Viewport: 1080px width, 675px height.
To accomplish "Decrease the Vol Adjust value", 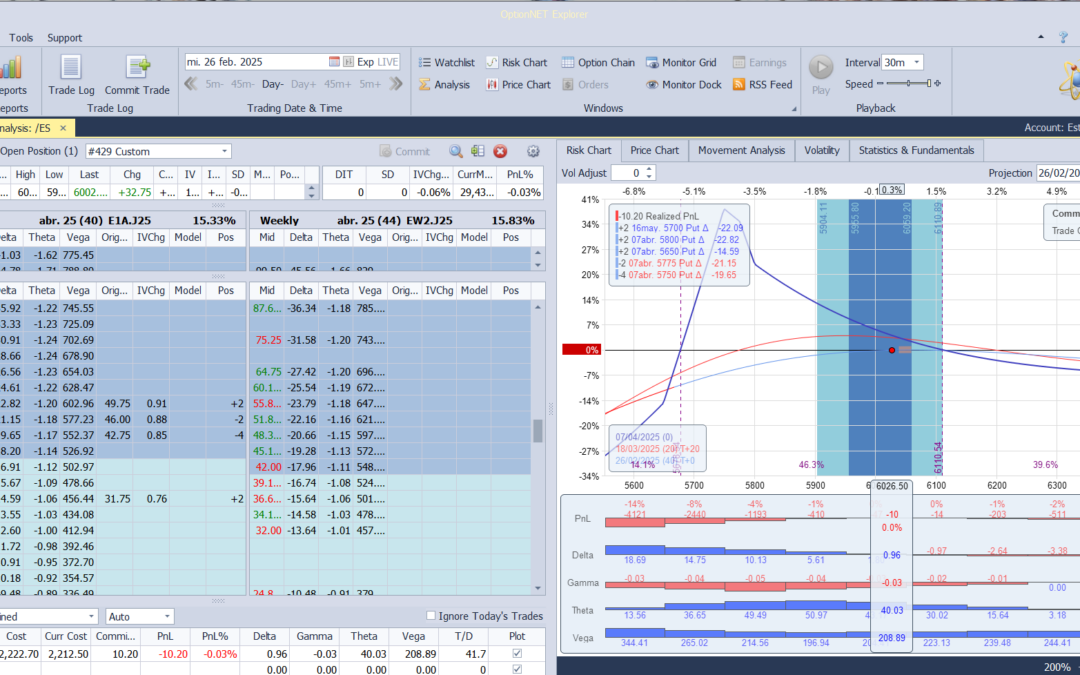I will click(x=649, y=177).
